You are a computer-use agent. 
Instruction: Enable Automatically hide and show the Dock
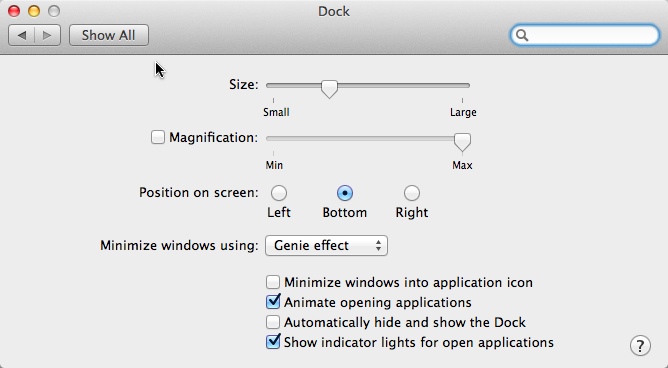coord(273,322)
